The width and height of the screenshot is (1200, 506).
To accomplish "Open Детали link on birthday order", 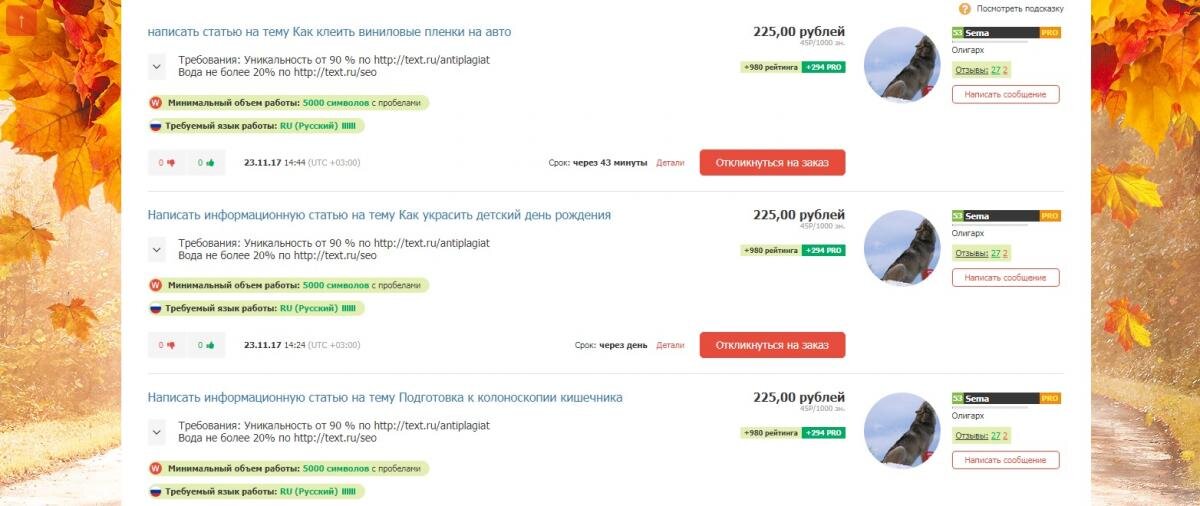I will pyautogui.click(x=670, y=345).
